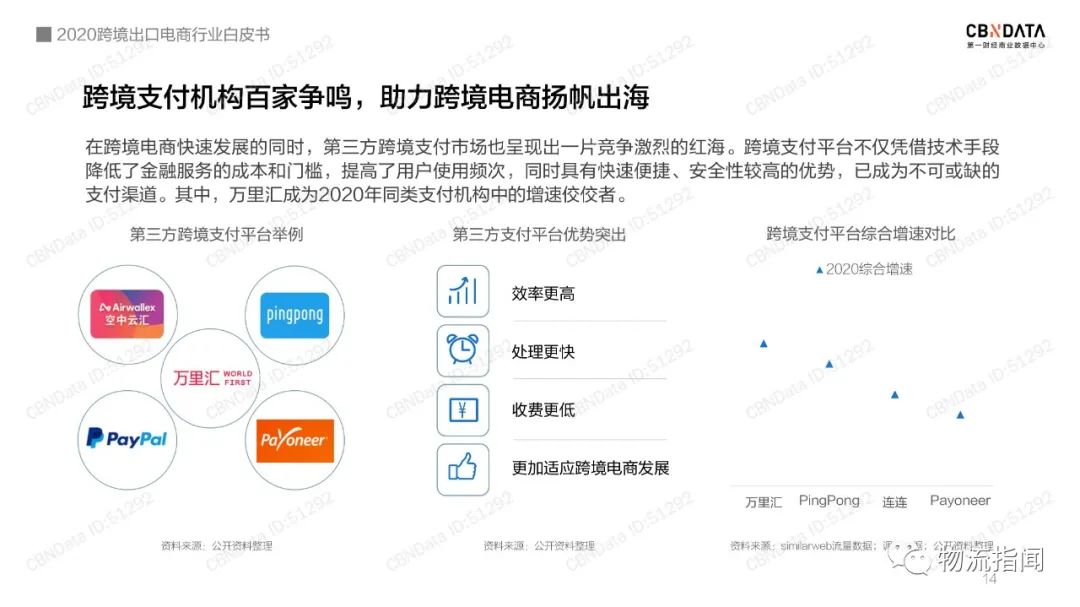Click the 物流指闻 account name

click(x=990, y=559)
